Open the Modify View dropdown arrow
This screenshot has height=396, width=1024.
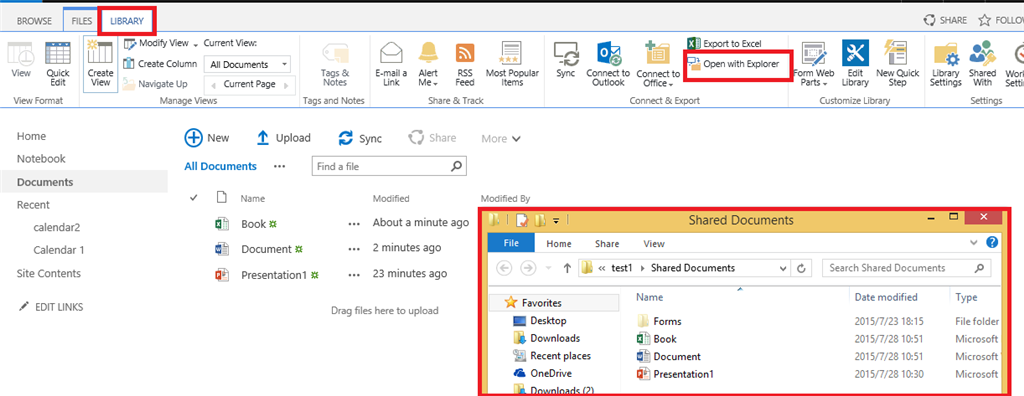point(195,44)
